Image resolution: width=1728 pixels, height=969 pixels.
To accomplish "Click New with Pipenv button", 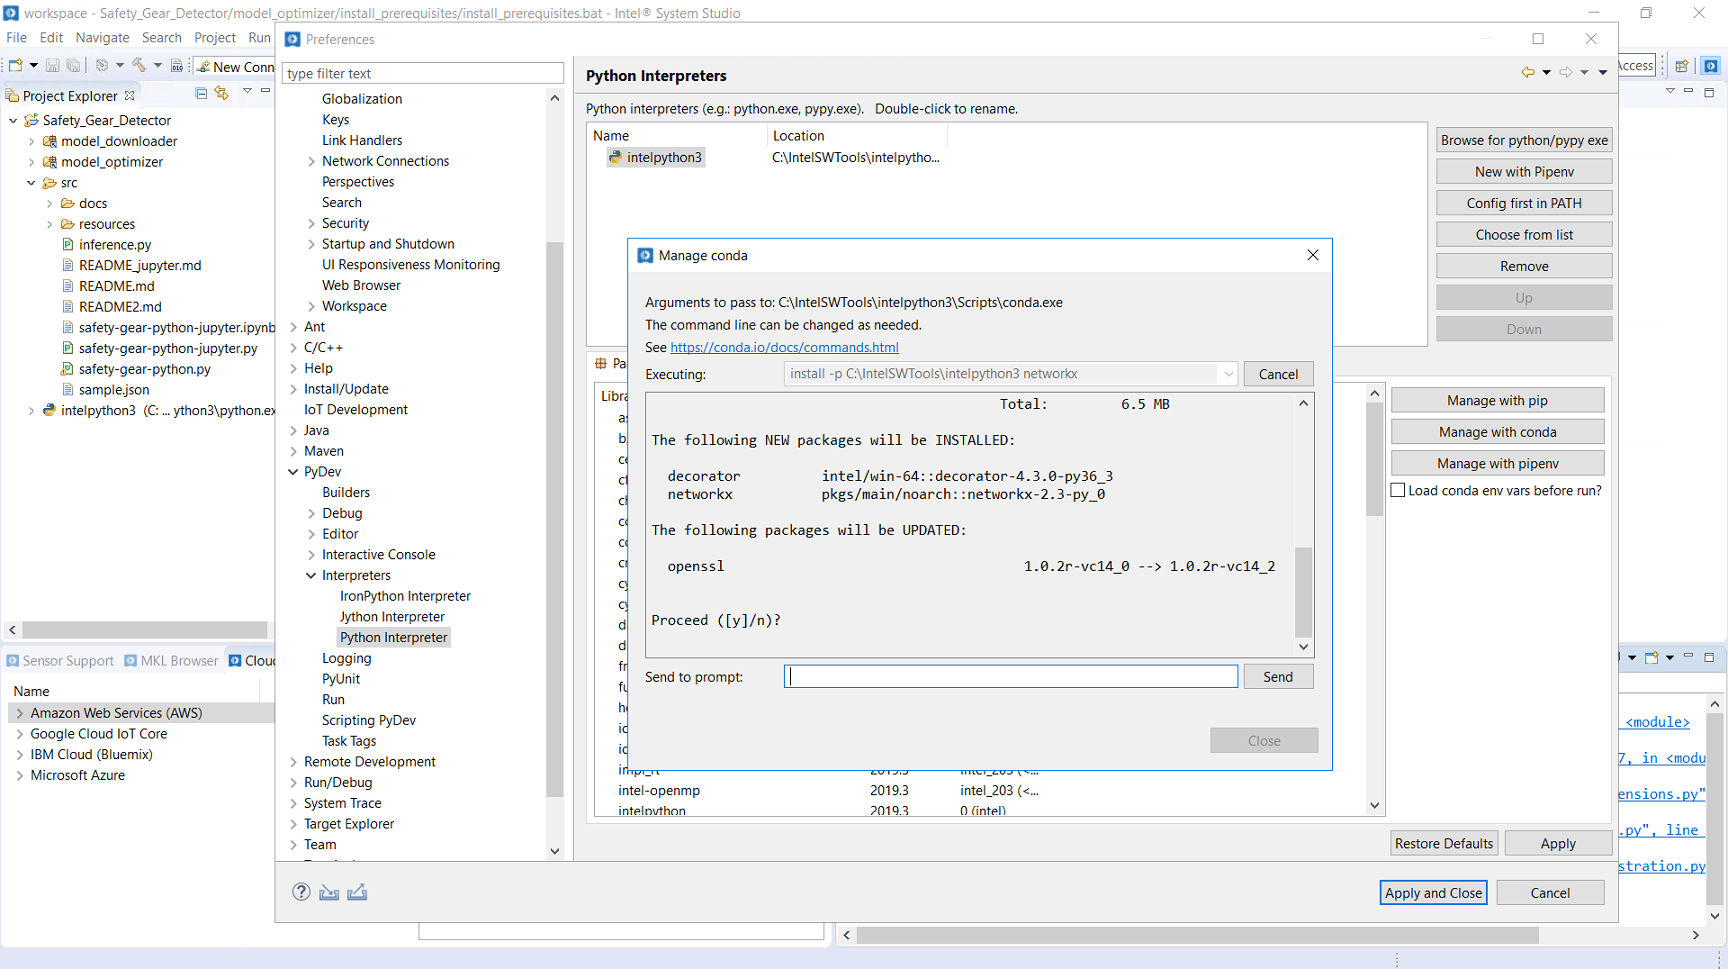I will point(1524,171).
